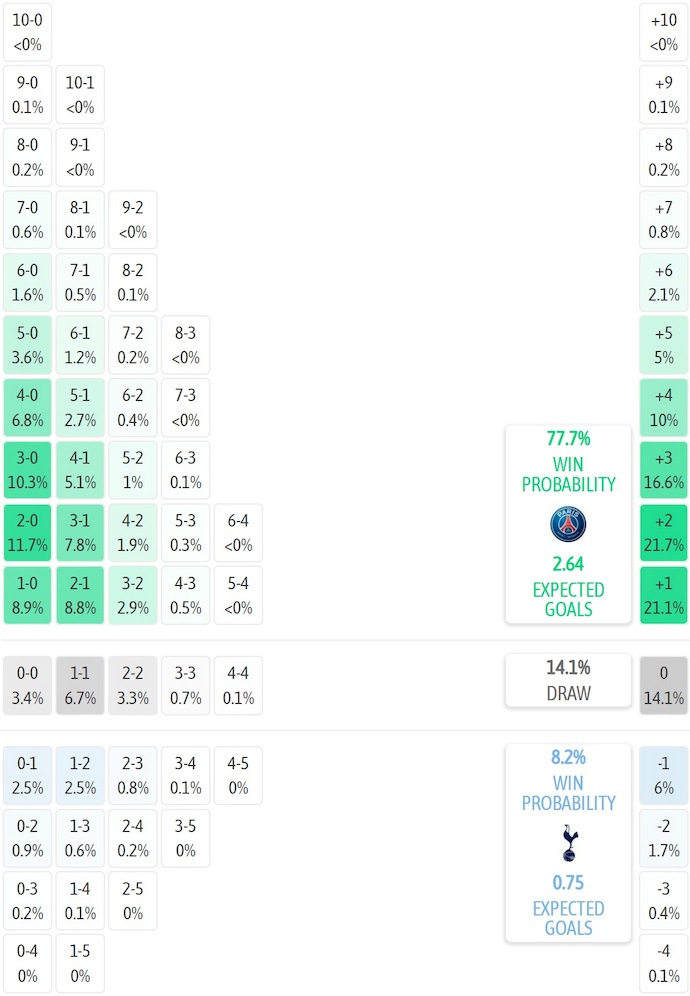Select the +10 goal margin cell
The width and height of the screenshot is (690, 996).
[664, 32]
